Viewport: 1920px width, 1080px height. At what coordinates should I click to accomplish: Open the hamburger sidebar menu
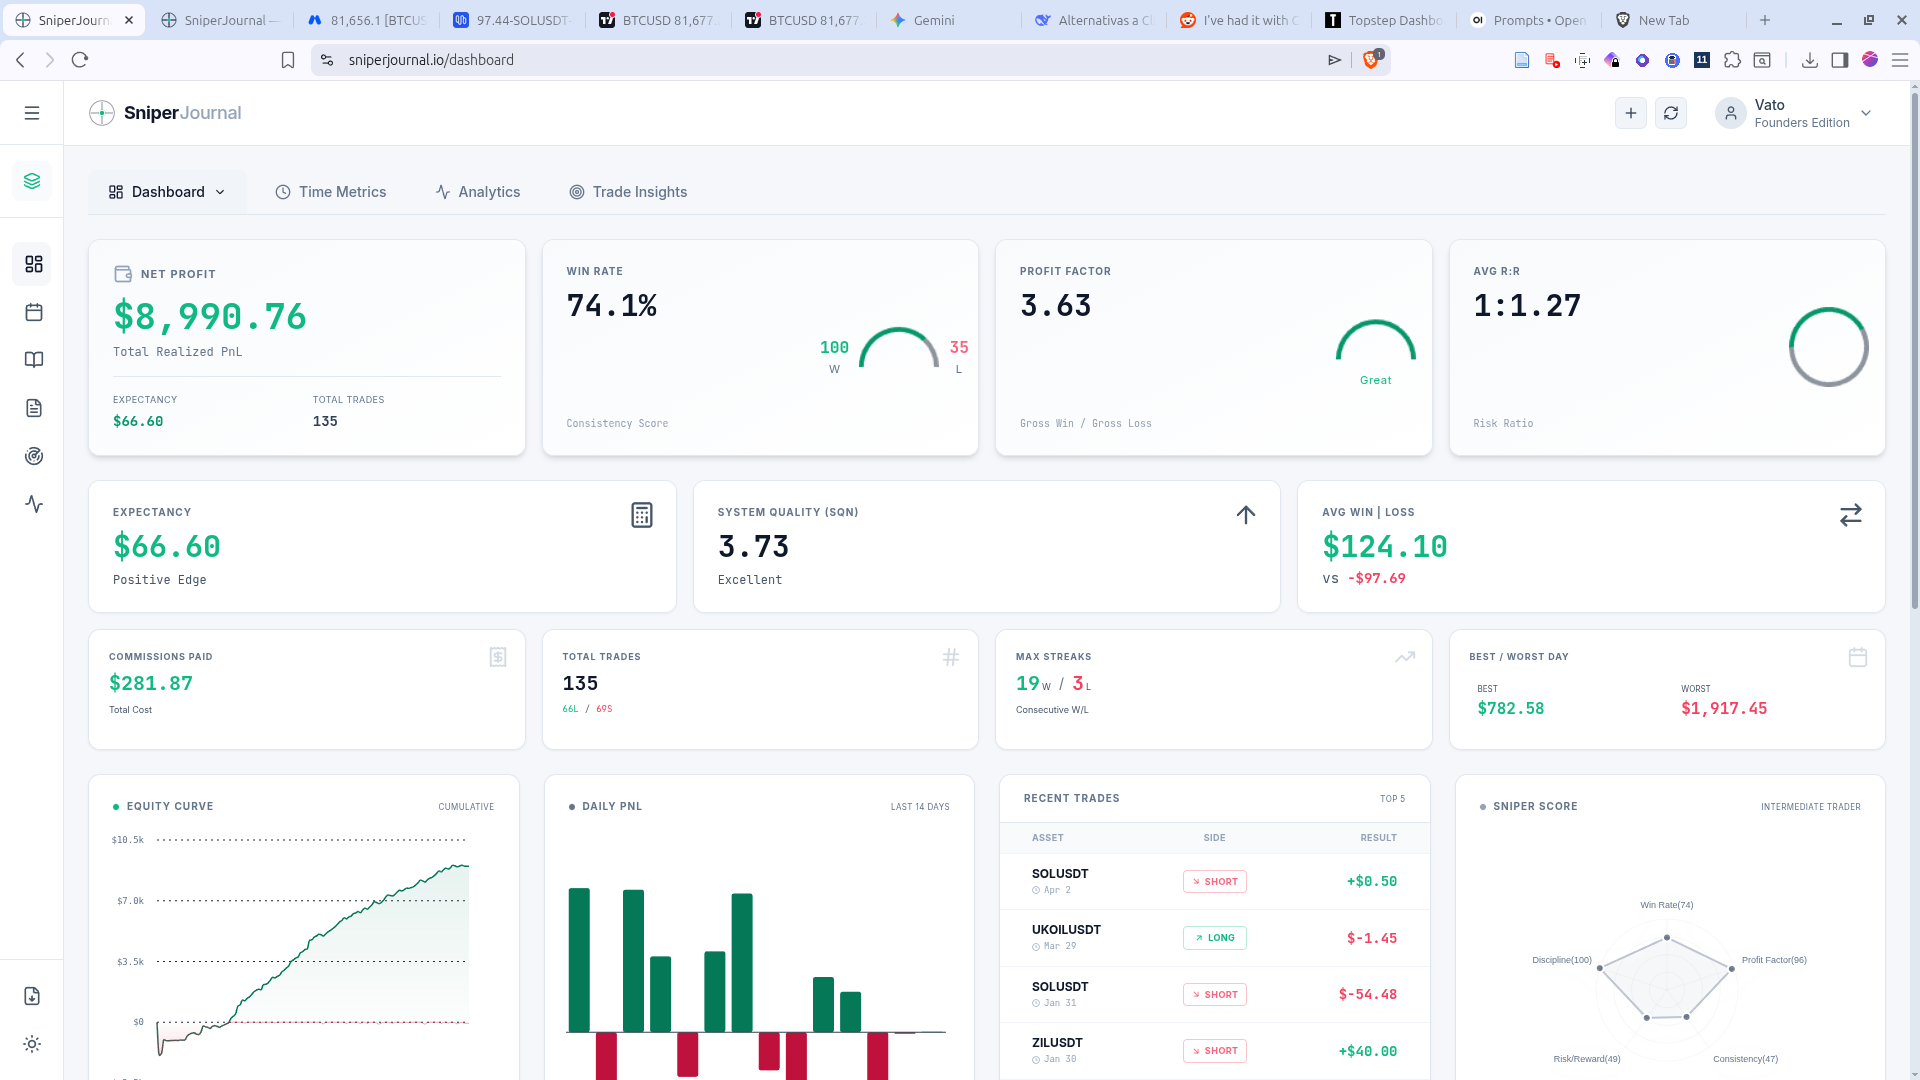click(32, 113)
